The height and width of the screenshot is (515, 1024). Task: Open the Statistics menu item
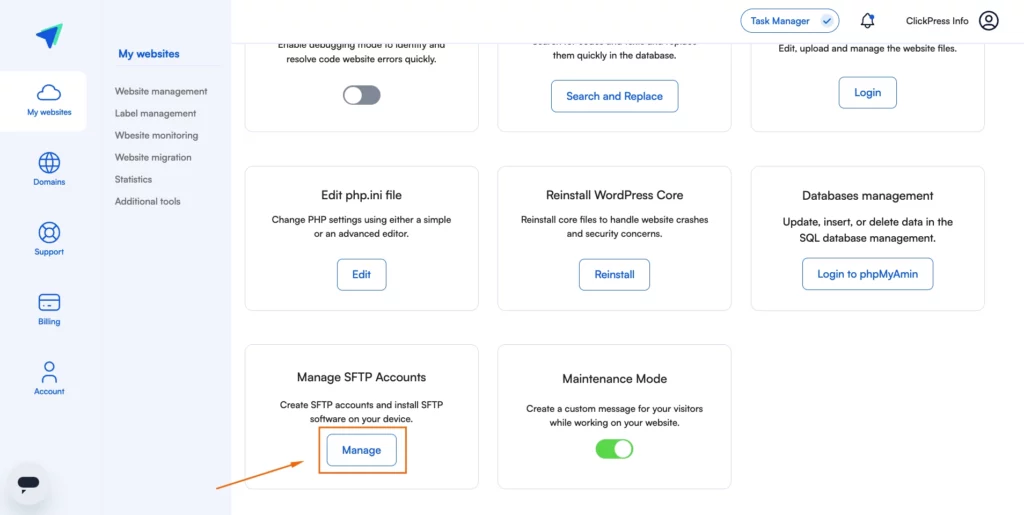click(133, 179)
